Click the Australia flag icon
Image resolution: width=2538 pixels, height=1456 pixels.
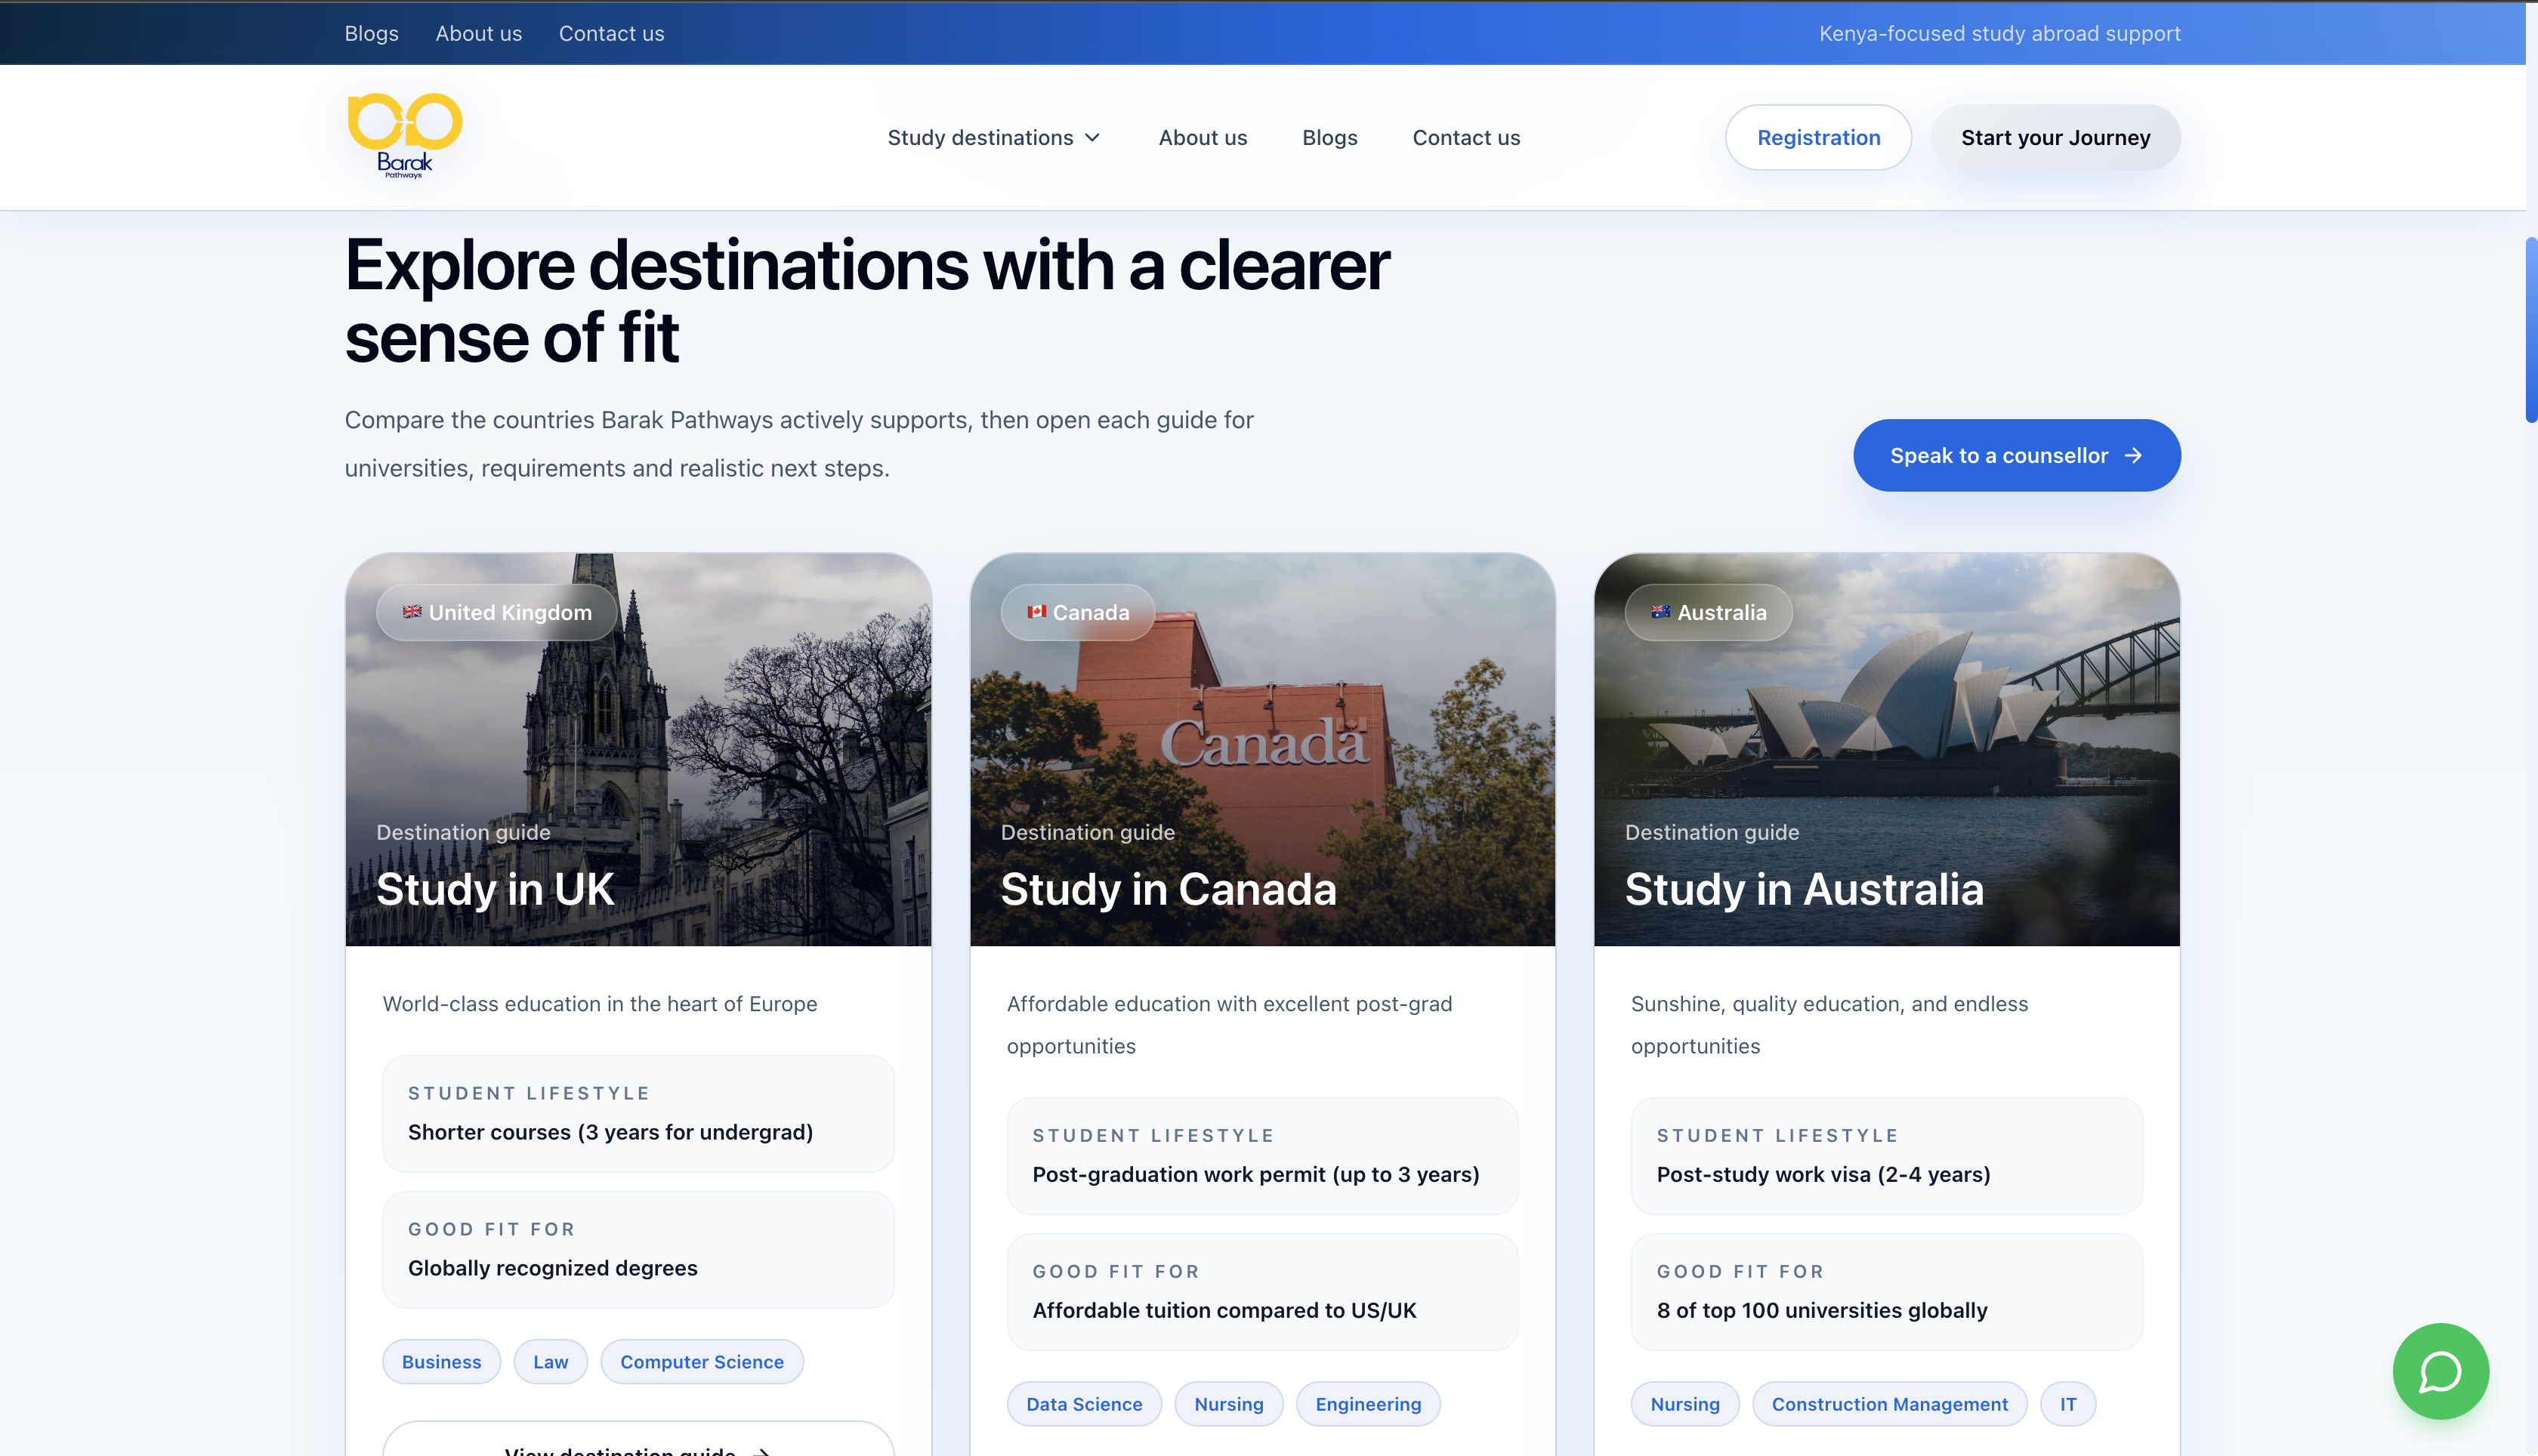point(1660,612)
